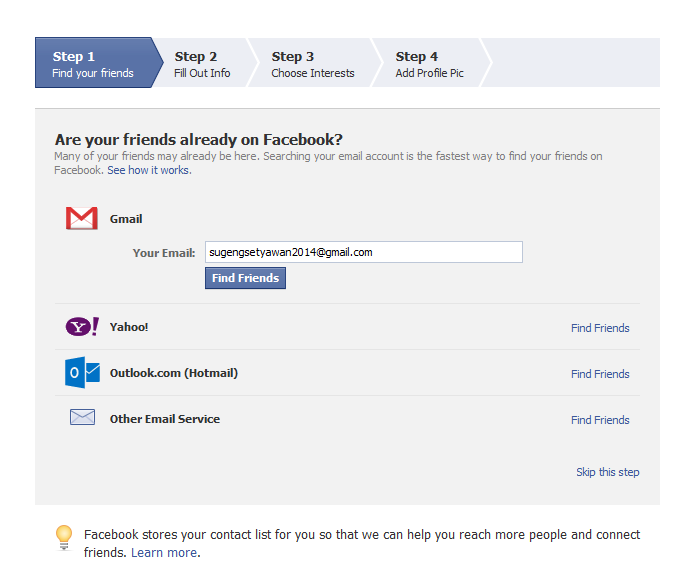This screenshot has width=699, height=585.
Task: Open Step 3 Choose Interests
Action: coord(312,64)
